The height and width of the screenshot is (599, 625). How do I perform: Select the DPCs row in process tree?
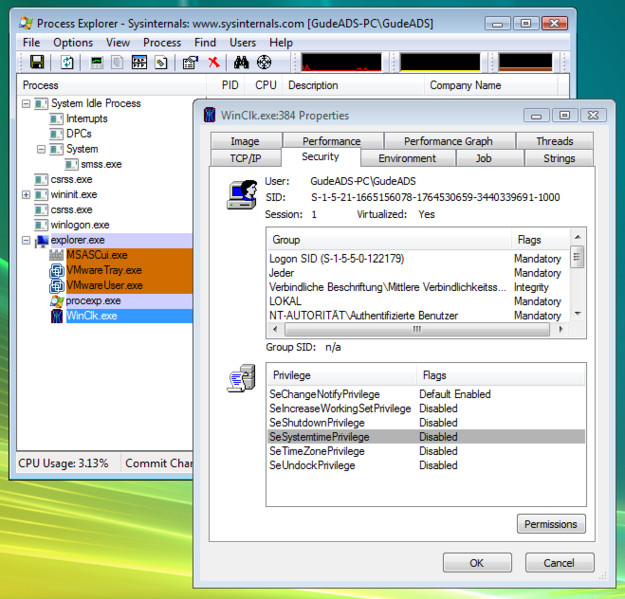[79, 134]
